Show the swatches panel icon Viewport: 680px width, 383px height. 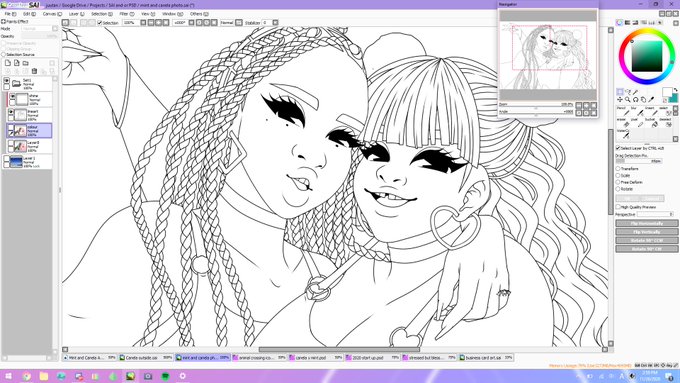click(651, 23)
